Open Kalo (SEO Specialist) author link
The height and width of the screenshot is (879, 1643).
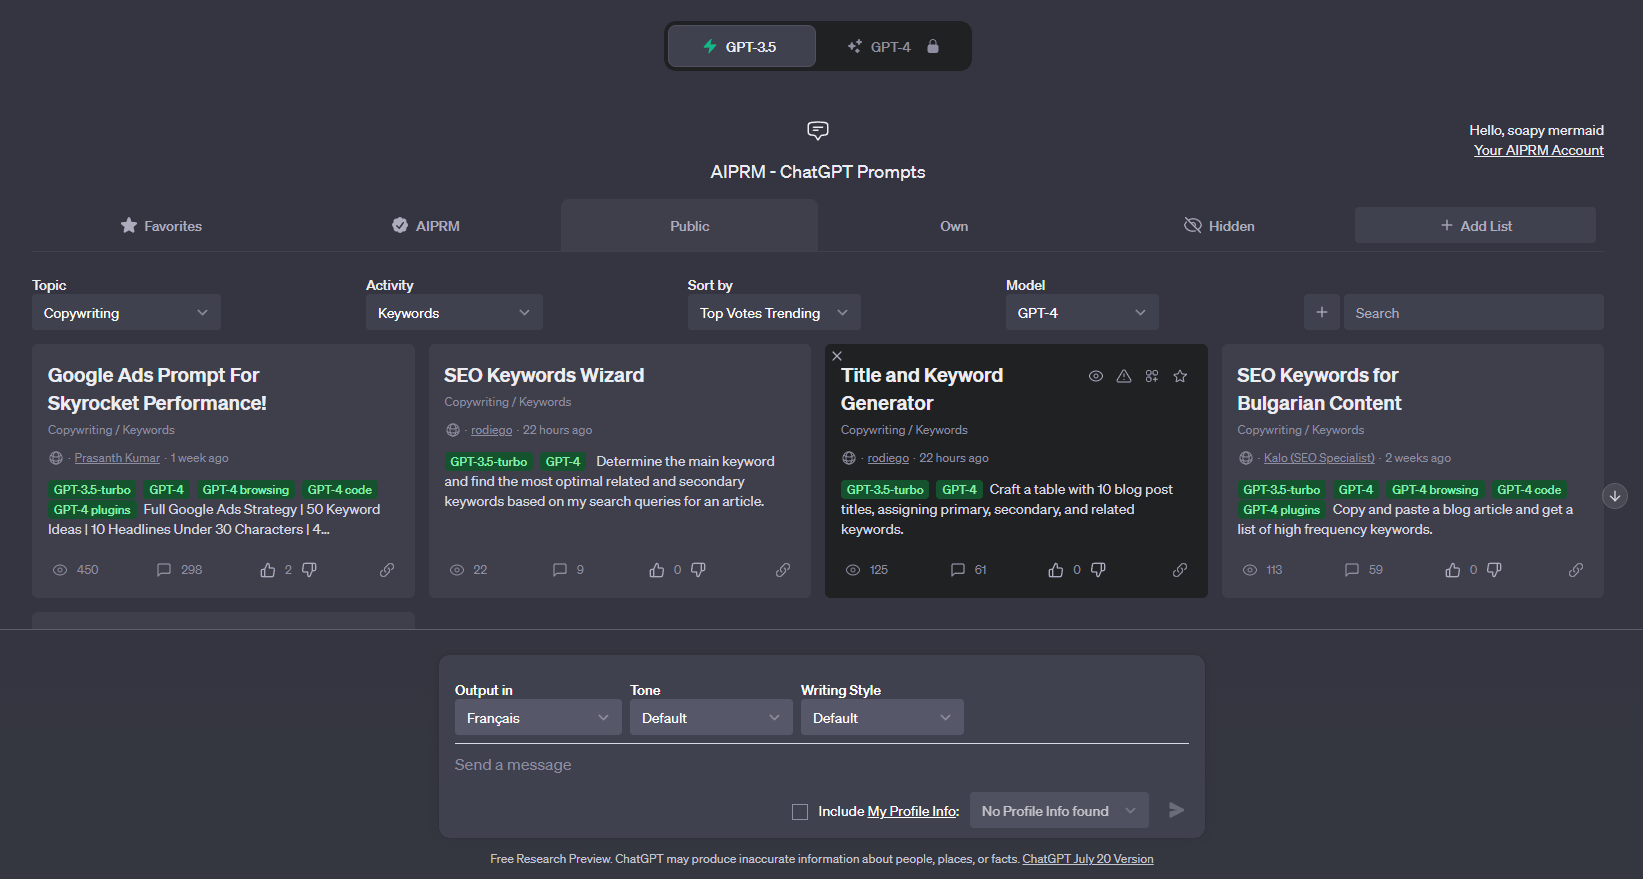pos(1319,458)
